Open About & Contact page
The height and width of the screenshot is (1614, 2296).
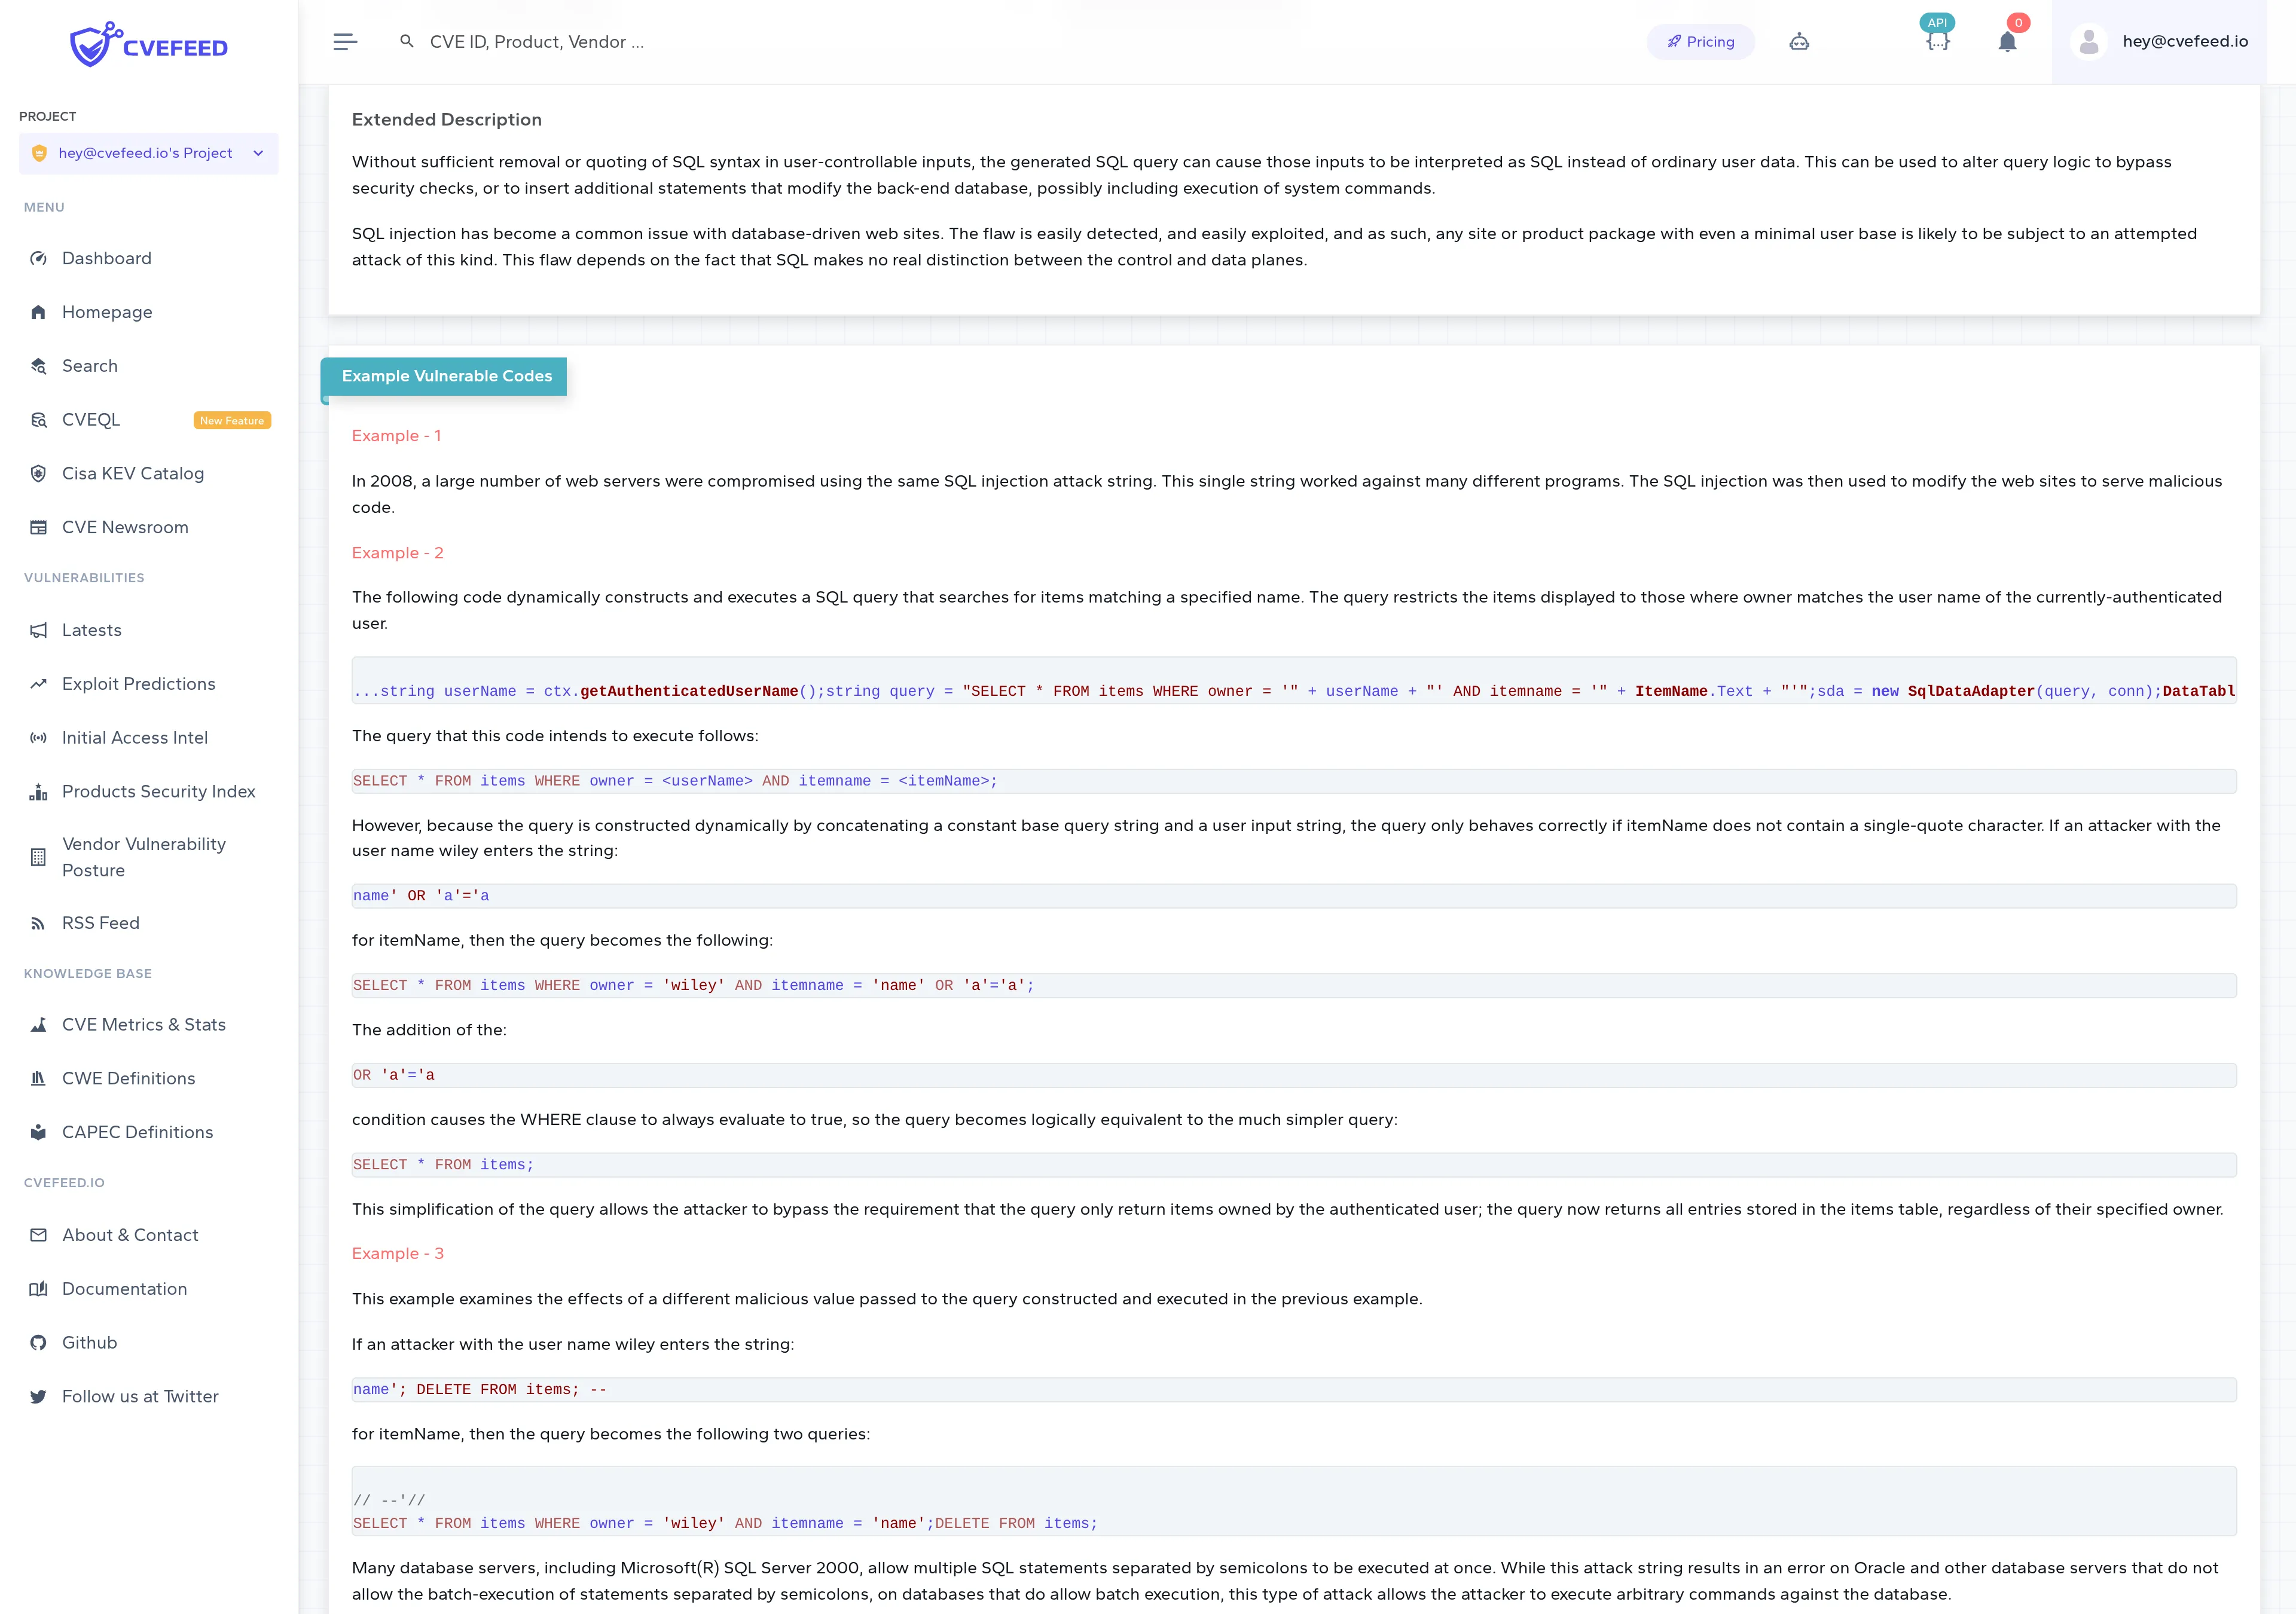[x=130, y=1235]
